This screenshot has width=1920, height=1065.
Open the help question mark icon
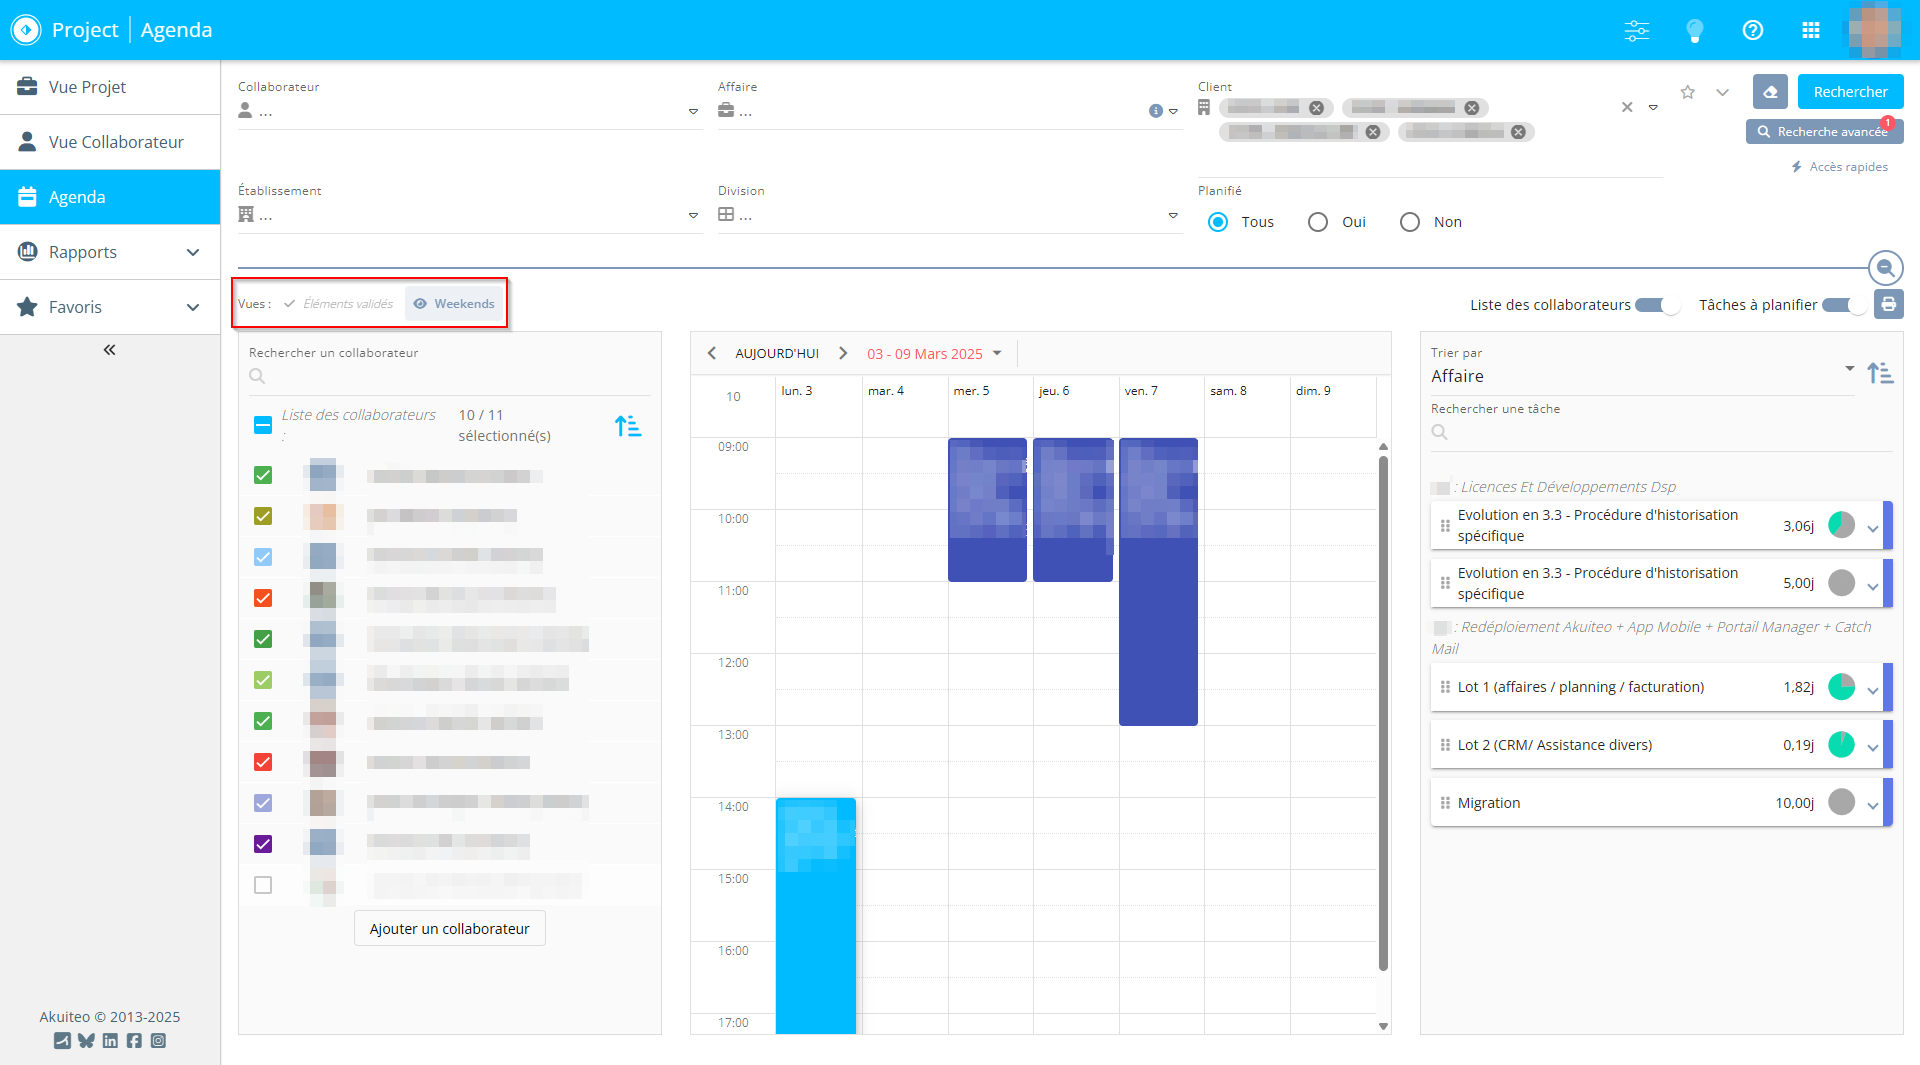tap(1753, 30)
